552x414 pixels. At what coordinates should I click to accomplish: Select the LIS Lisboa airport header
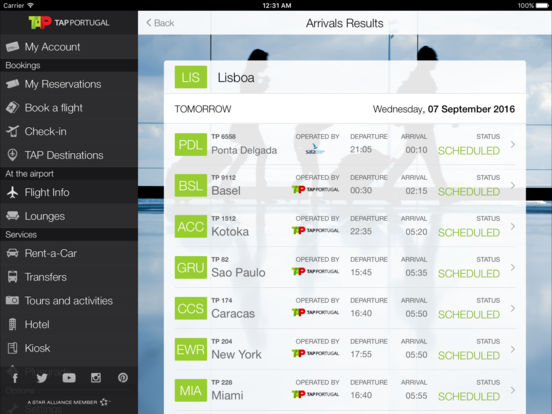345,77
